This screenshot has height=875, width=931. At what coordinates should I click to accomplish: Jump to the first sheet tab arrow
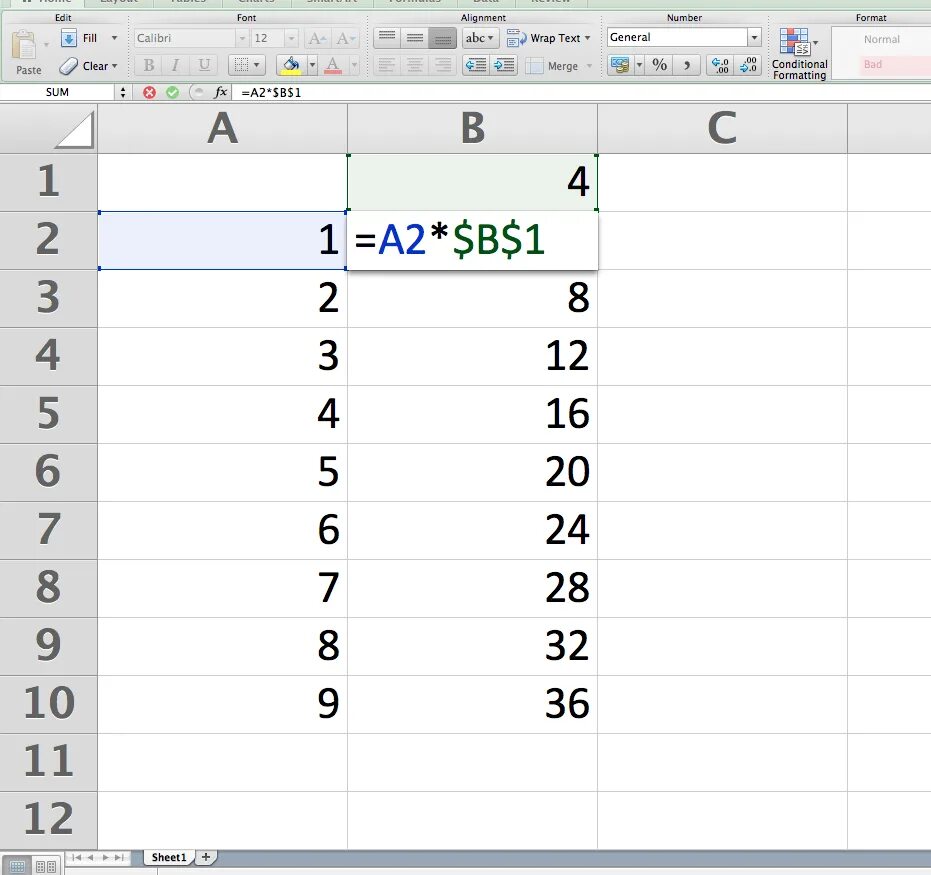tap(76, 857)
